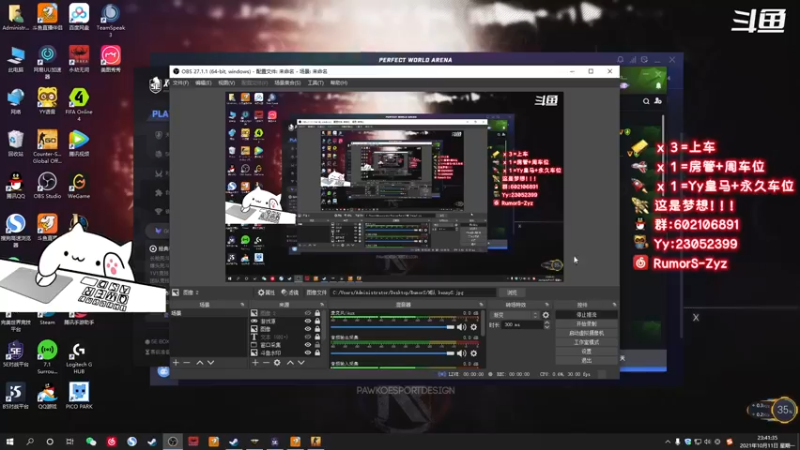Click 设置 Settings button in Controls

pos(586,352)
